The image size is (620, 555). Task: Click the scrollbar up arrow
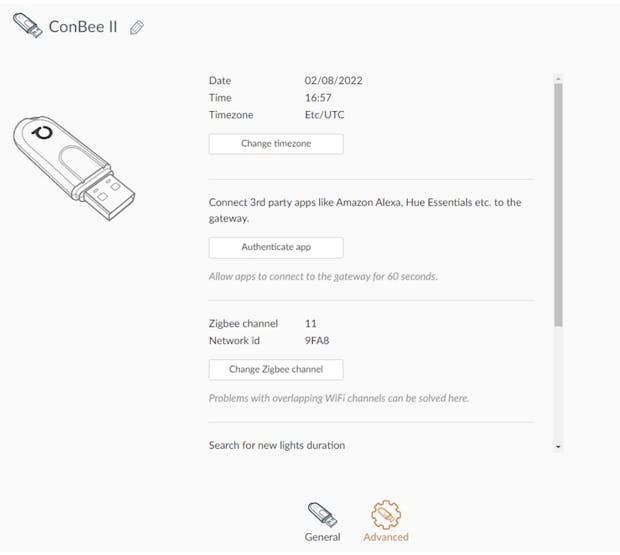[x=558, y=78]
